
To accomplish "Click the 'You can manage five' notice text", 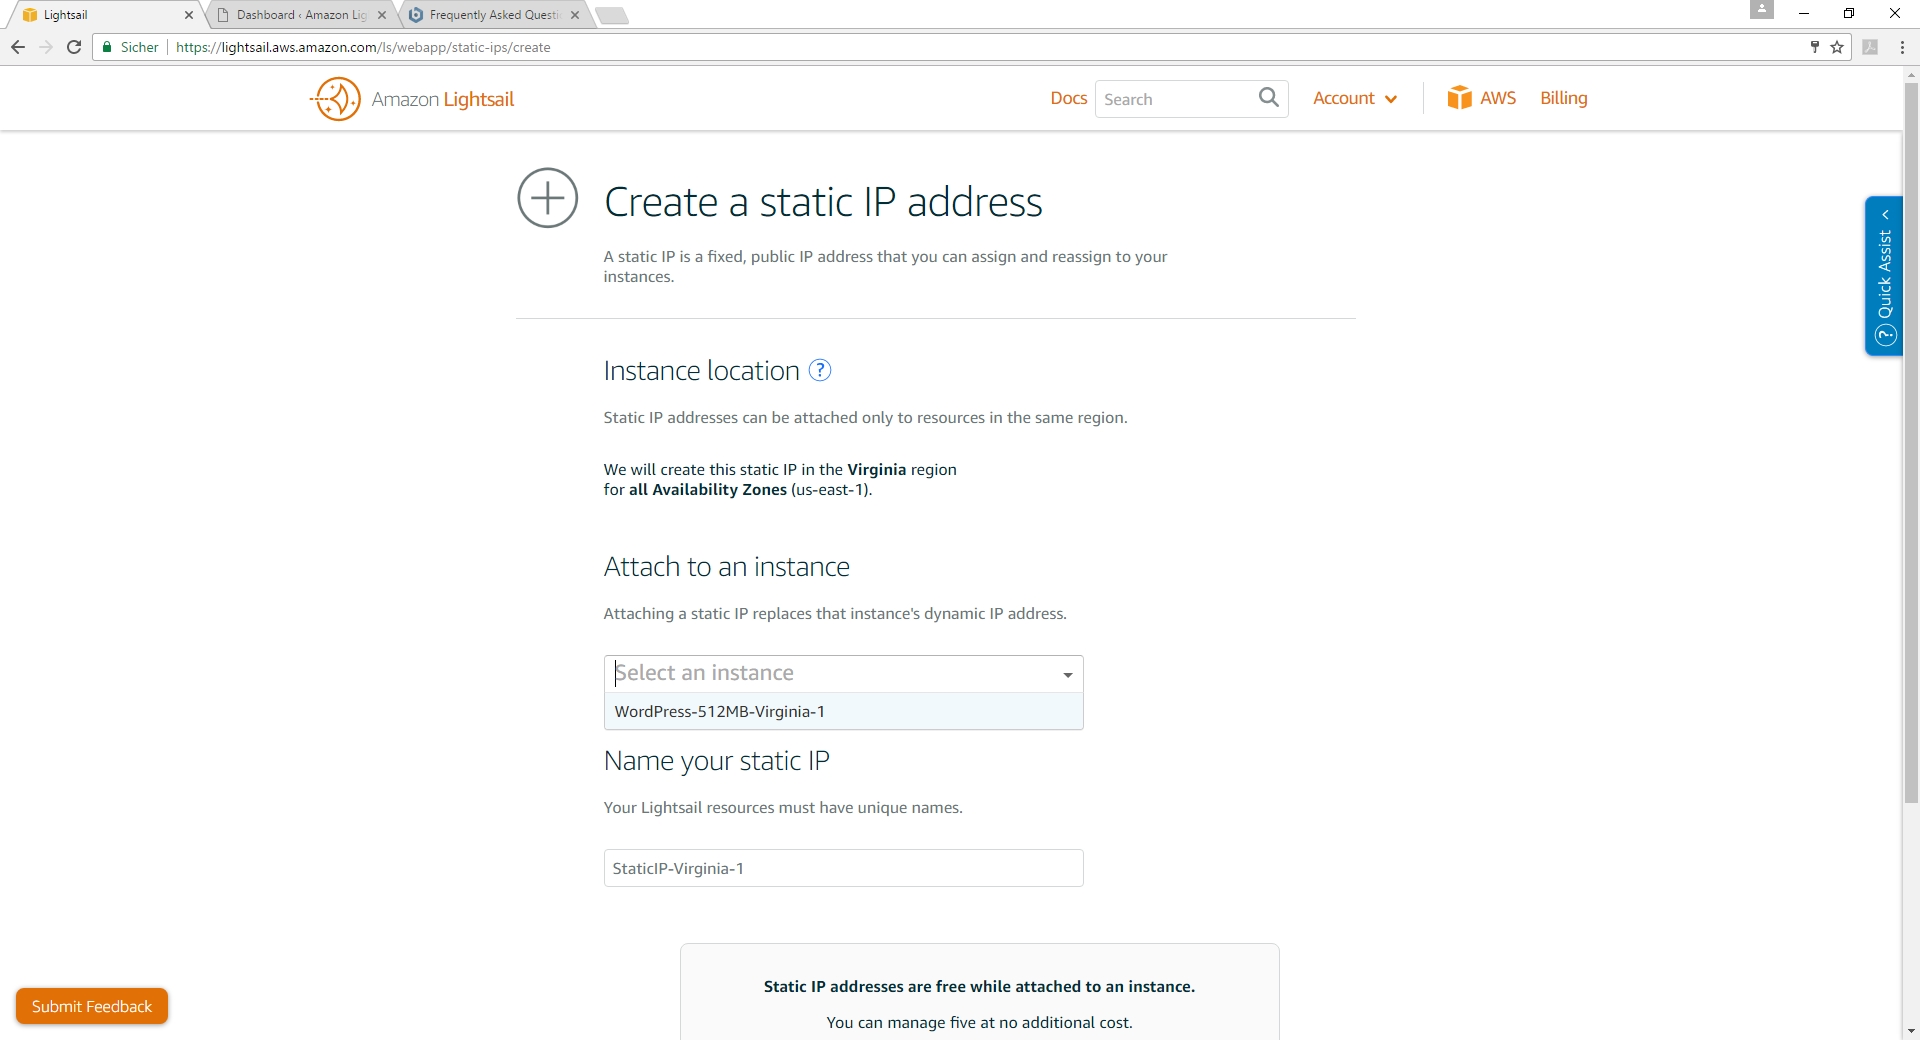I will [979, 1022].
